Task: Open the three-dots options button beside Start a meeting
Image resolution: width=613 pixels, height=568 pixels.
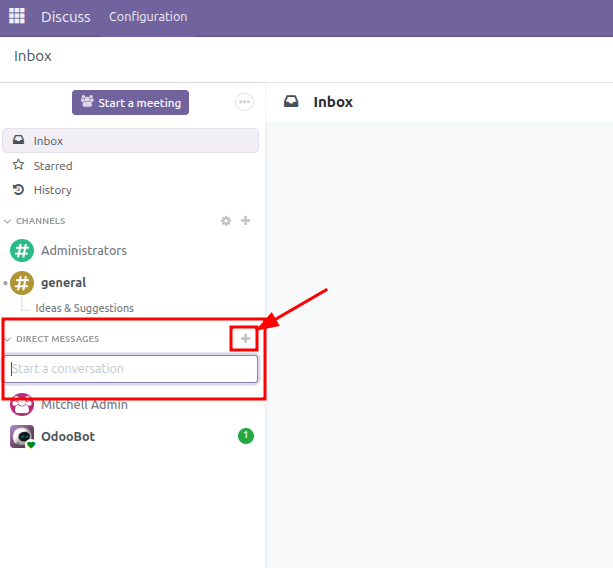Action: click(x=244, y=102)
